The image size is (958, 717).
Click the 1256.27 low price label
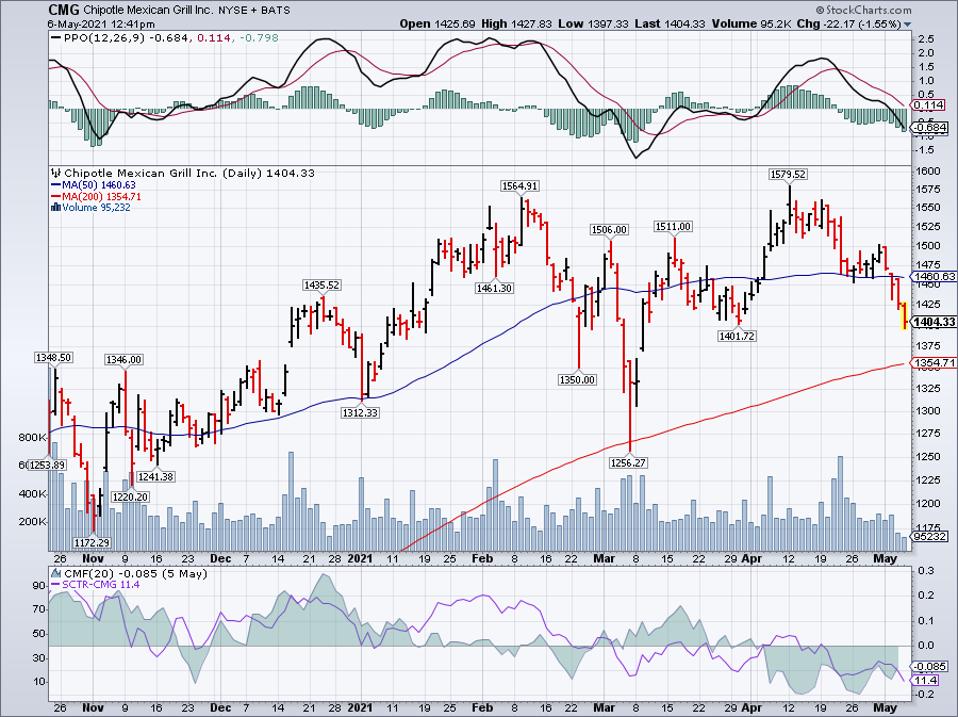pos(628,463)
